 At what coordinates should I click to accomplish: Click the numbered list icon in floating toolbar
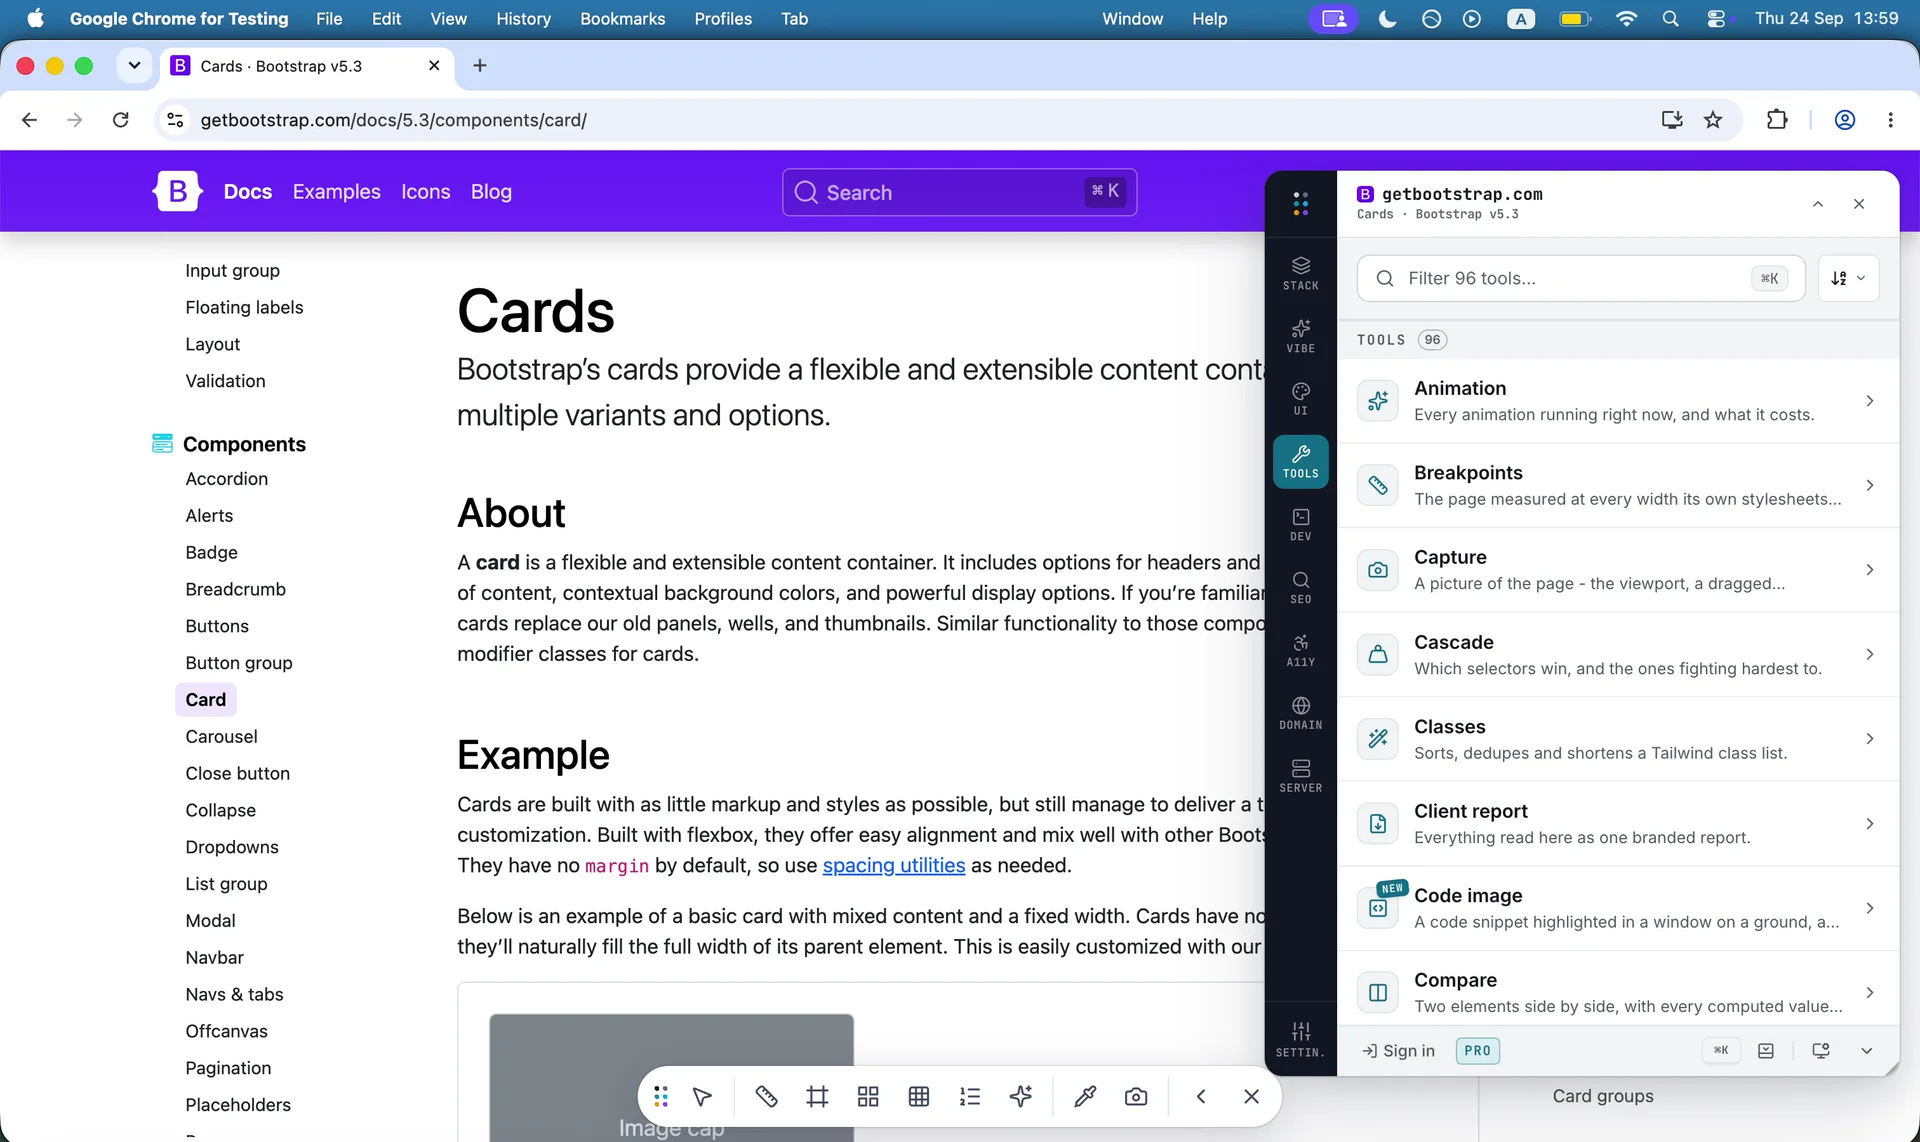coord(970,1097)
